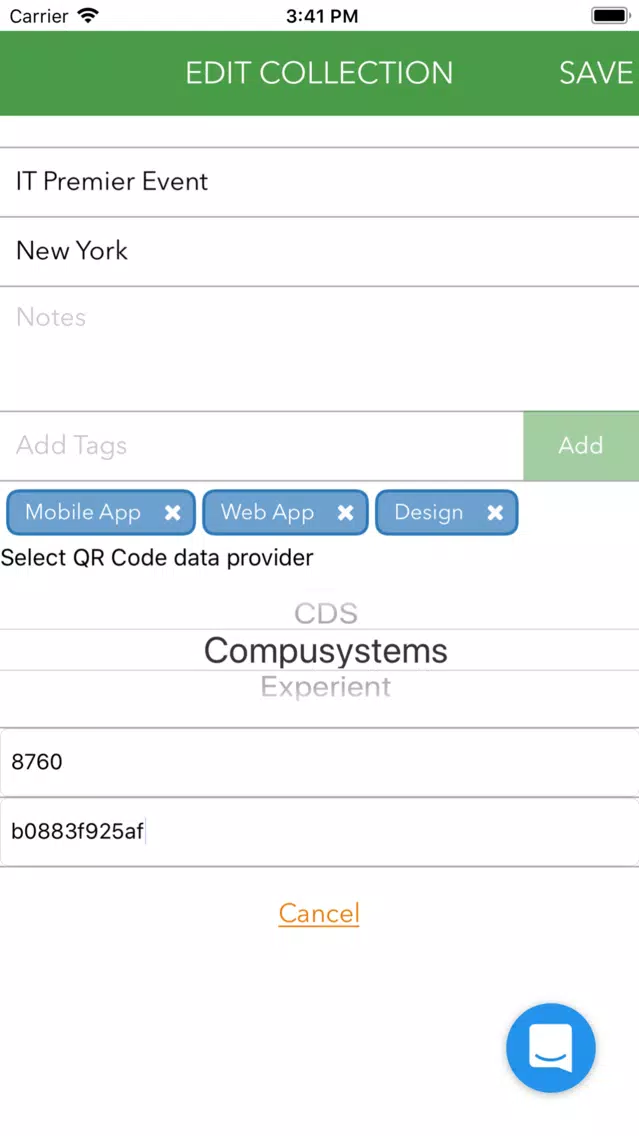Cancel editing the collection

pyautogui.click(x=319, y=913)
